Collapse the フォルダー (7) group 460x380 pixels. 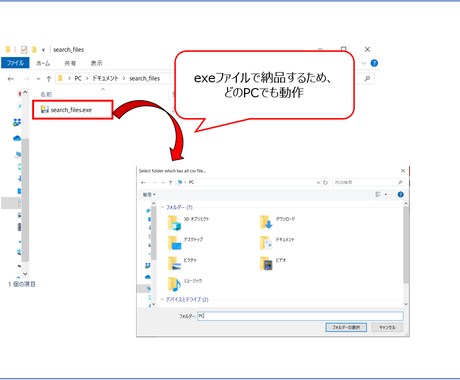[x=162, y=207]
